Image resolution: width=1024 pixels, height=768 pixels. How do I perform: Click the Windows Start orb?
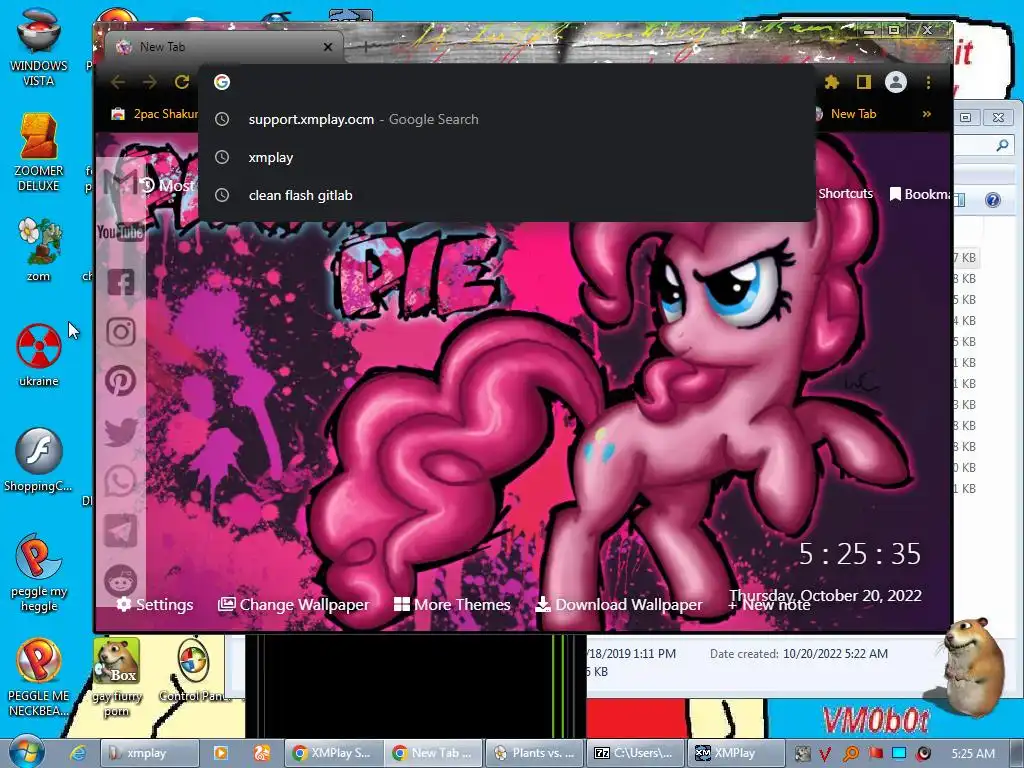(x=26, y=752)
